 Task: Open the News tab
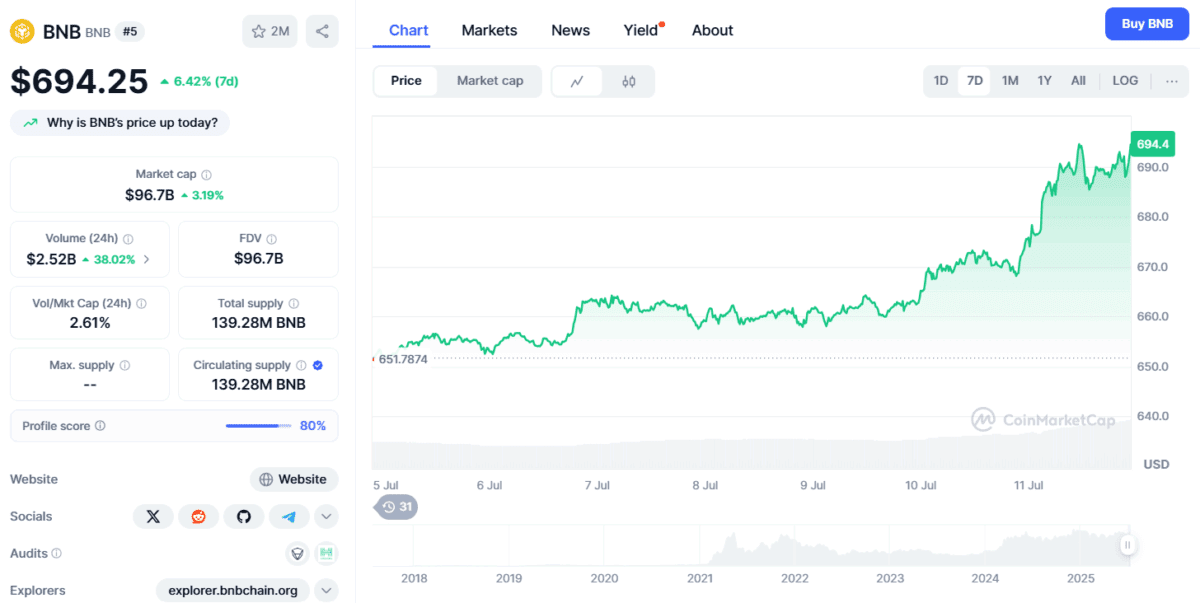point(570,30)
